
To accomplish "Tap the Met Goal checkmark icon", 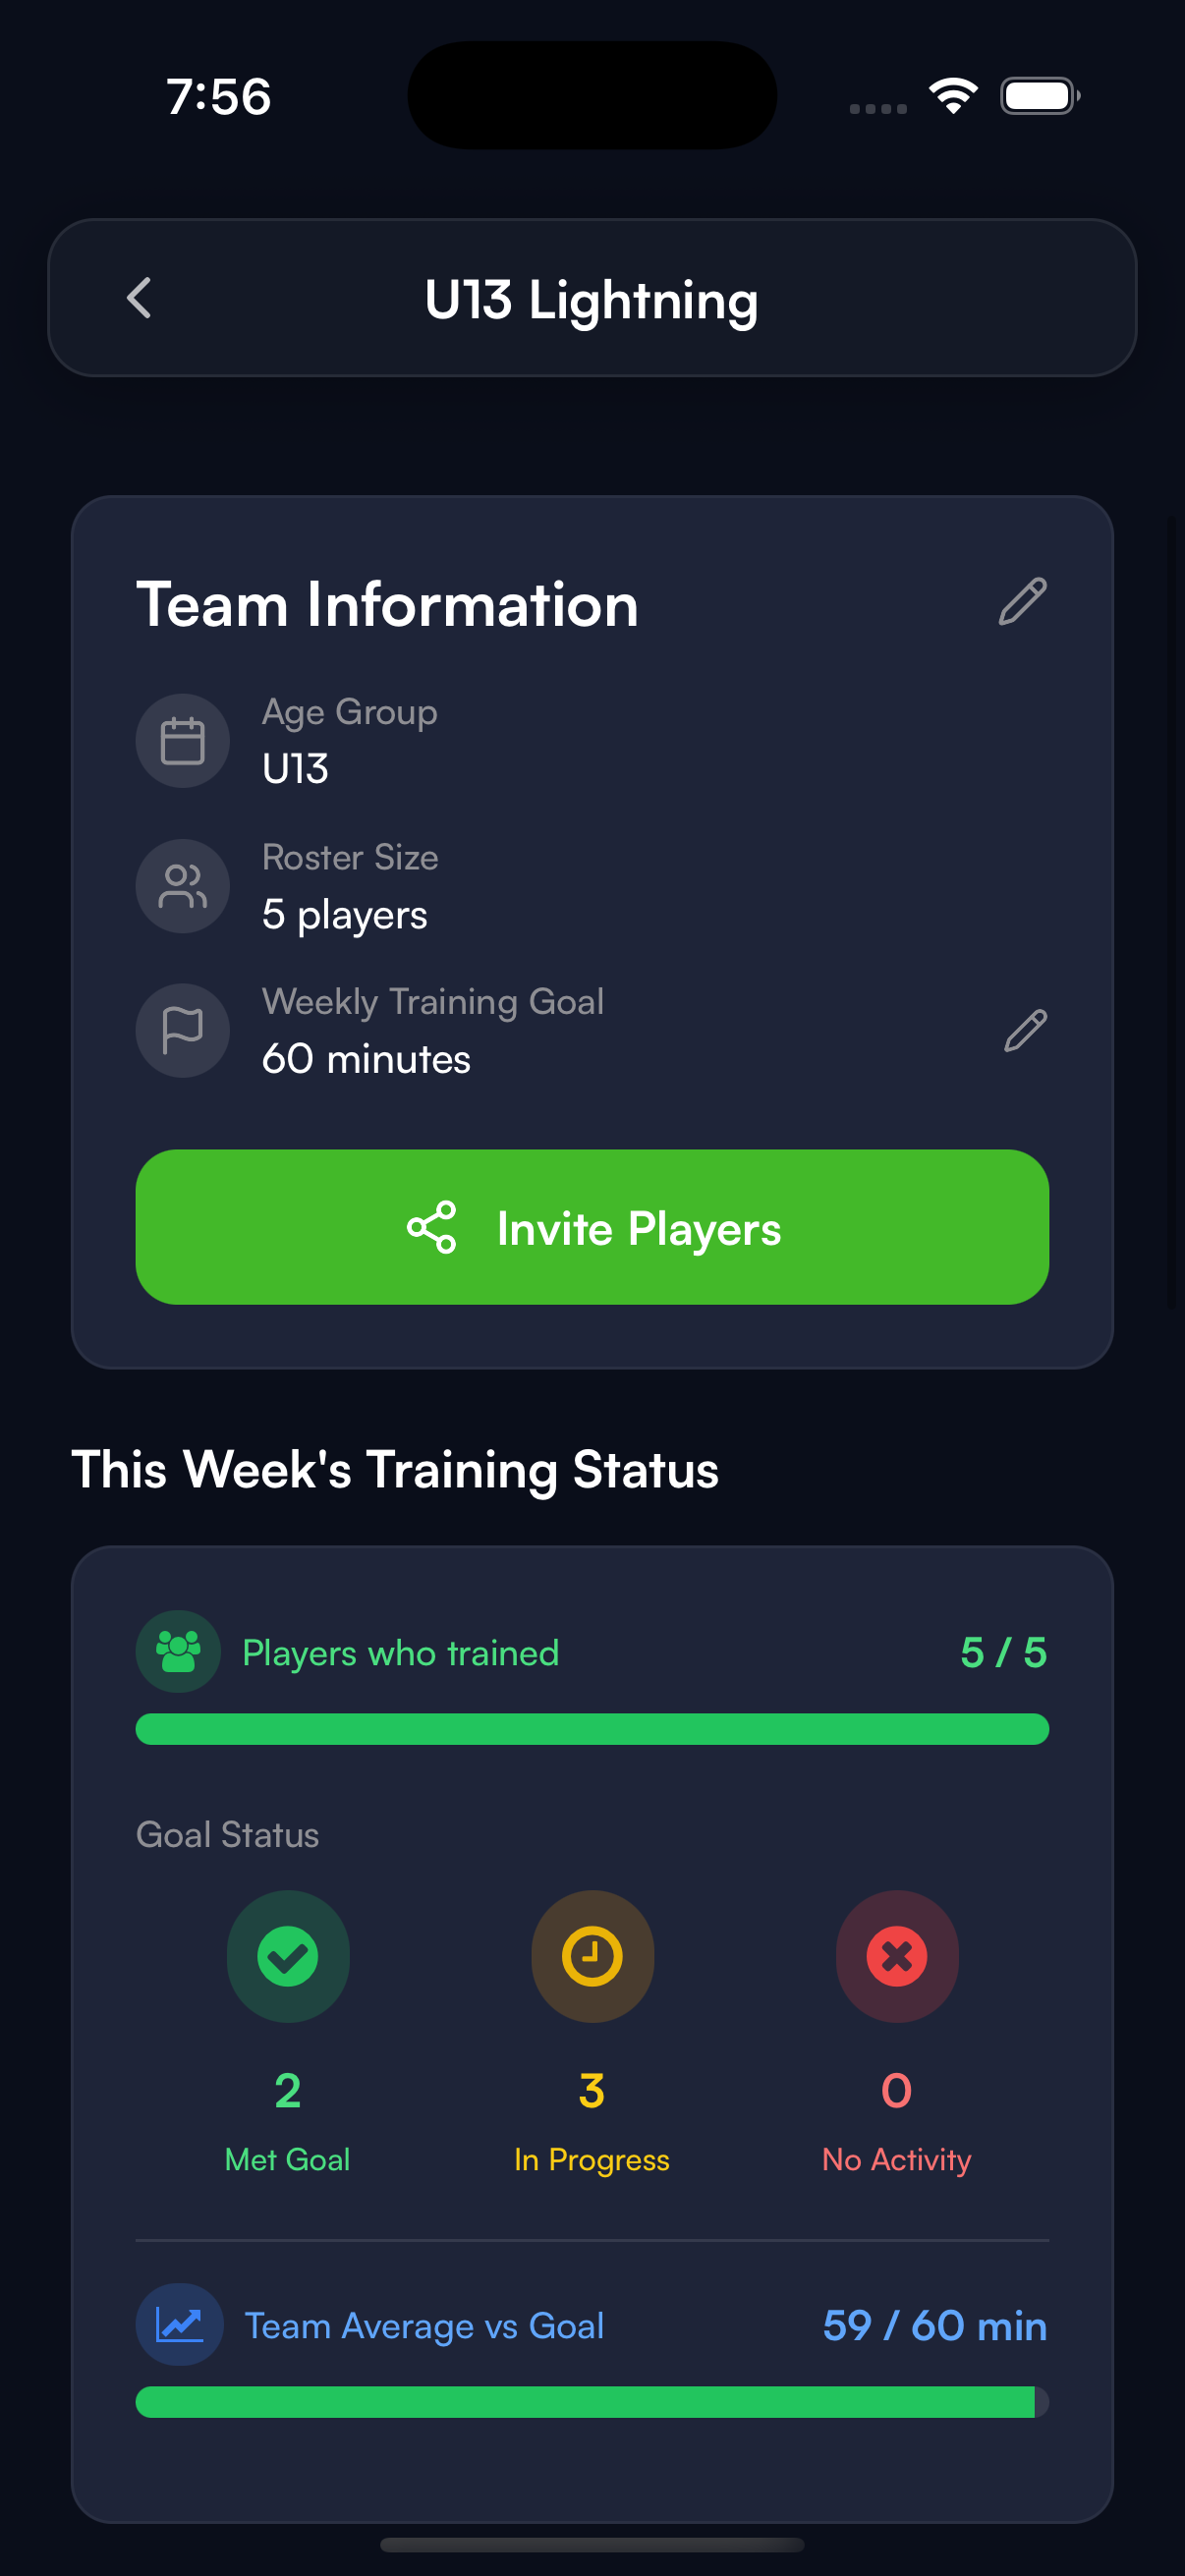I will 288,1956.
